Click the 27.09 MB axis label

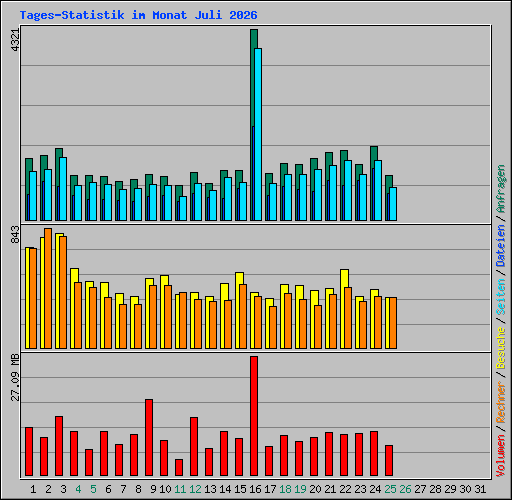click(15, 377)
